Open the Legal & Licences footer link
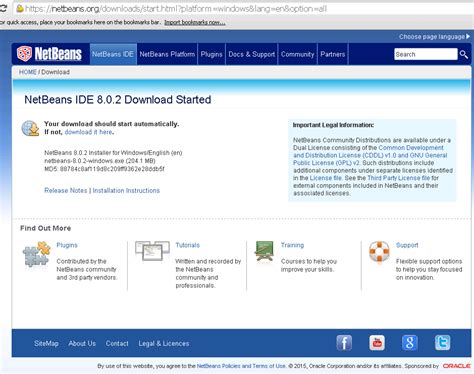This screenshot has width=474, height=374. tap(164, 343)
